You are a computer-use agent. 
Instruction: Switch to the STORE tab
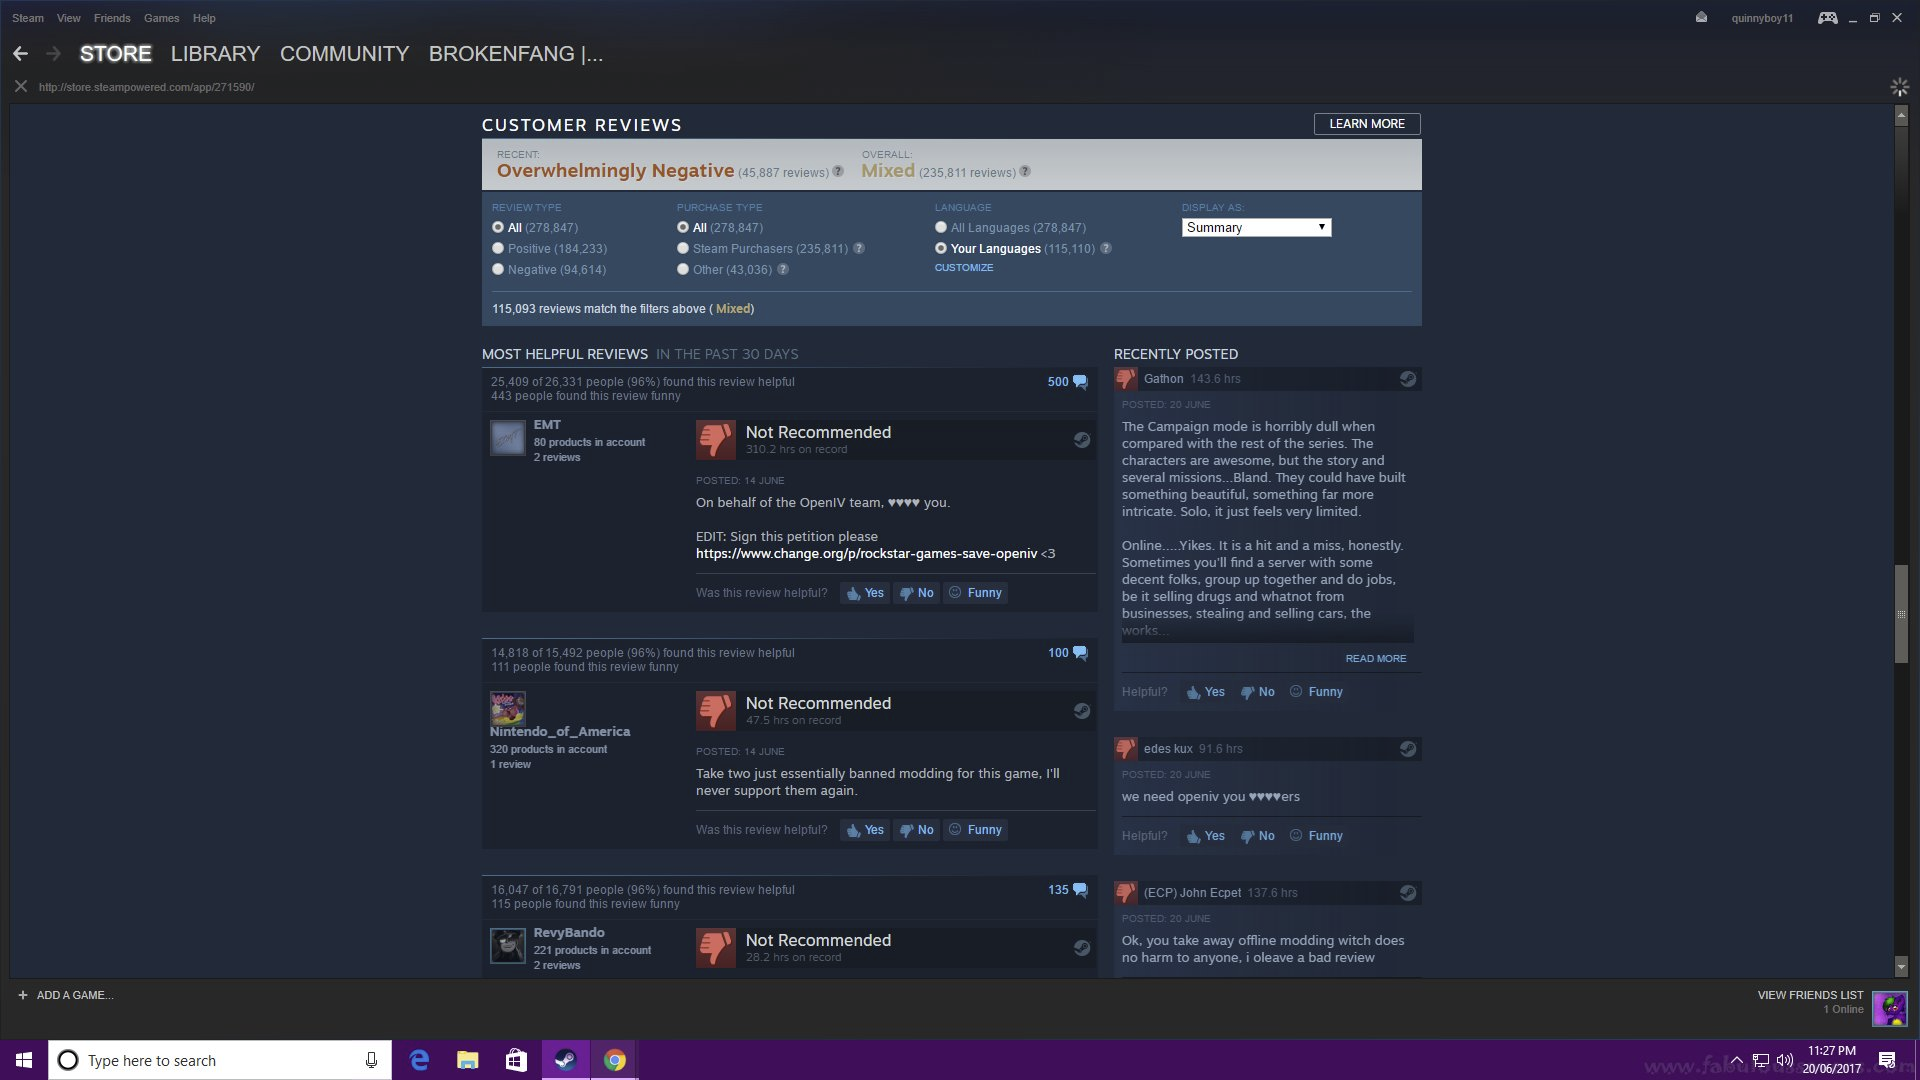click(116, 54)
